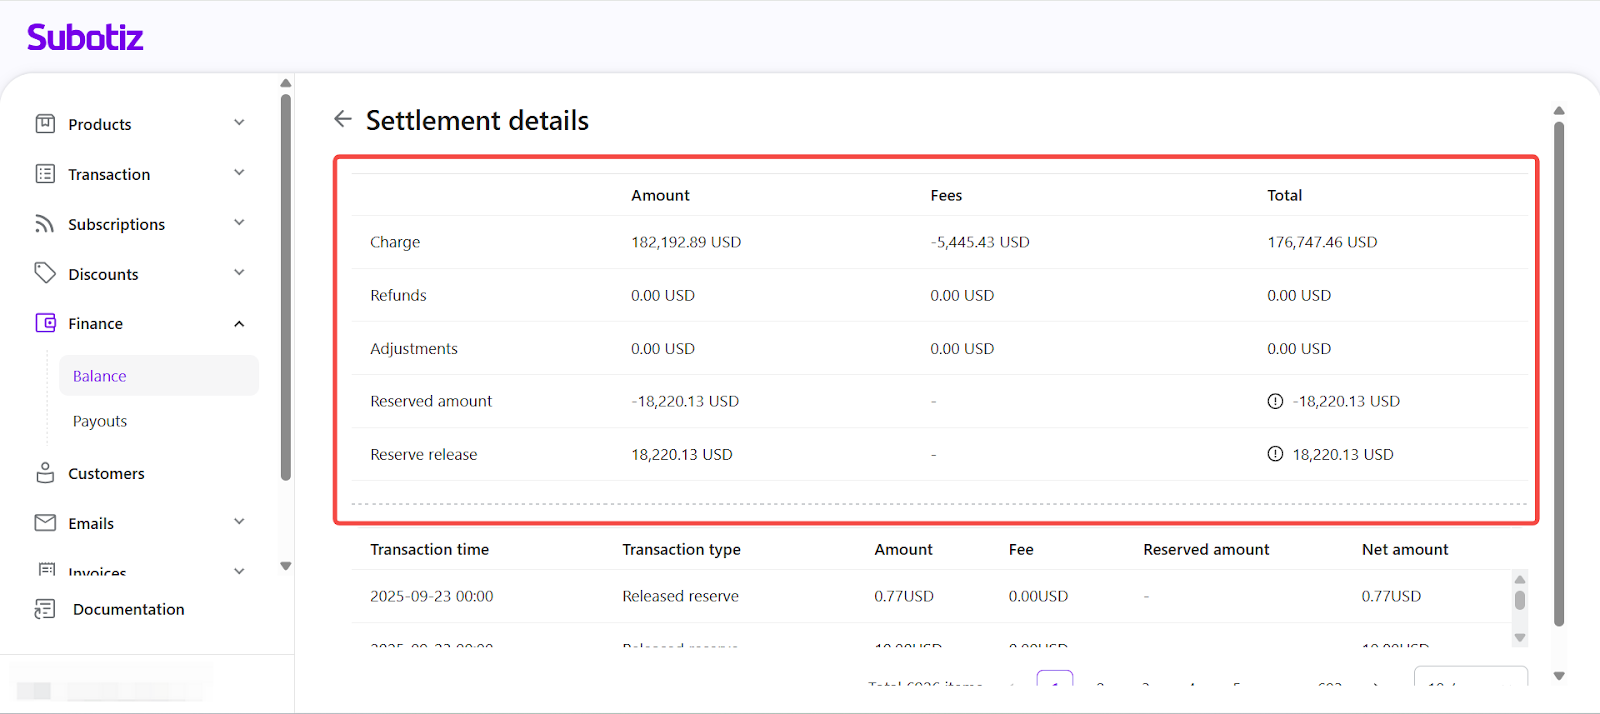Viewport: 1600px width, 714px height.
Task: Click the Finance wallet icon
Action: coord(45,323)
